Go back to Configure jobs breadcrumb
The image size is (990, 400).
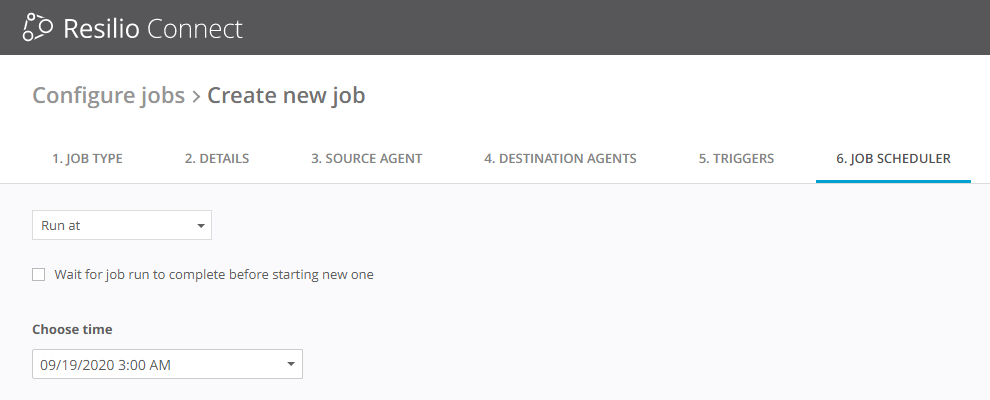108,95
